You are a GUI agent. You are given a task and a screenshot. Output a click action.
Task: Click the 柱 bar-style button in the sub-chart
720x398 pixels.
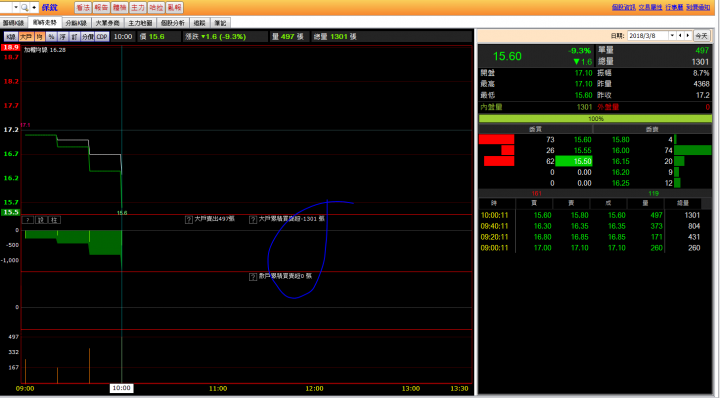pyautogui.click(x=54, y=220)
